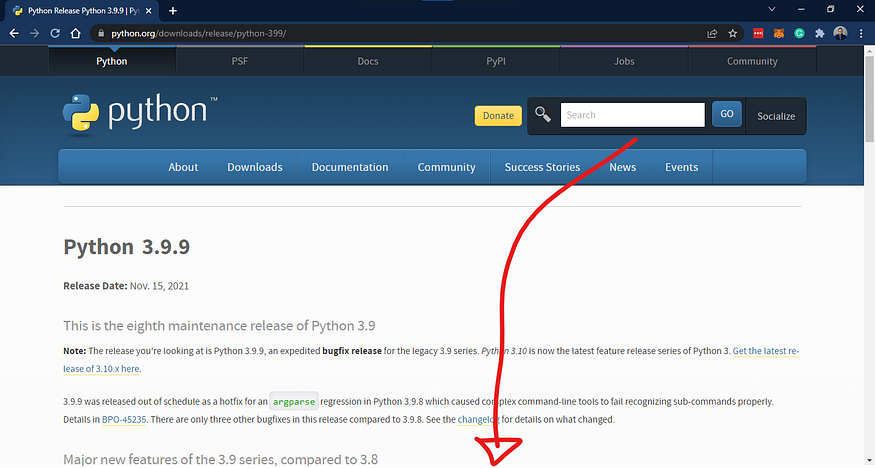The height and width of the screenshot is (468, 875).
Task: Open the MetaMask fox extension
Action: click(x=778, y=33)
